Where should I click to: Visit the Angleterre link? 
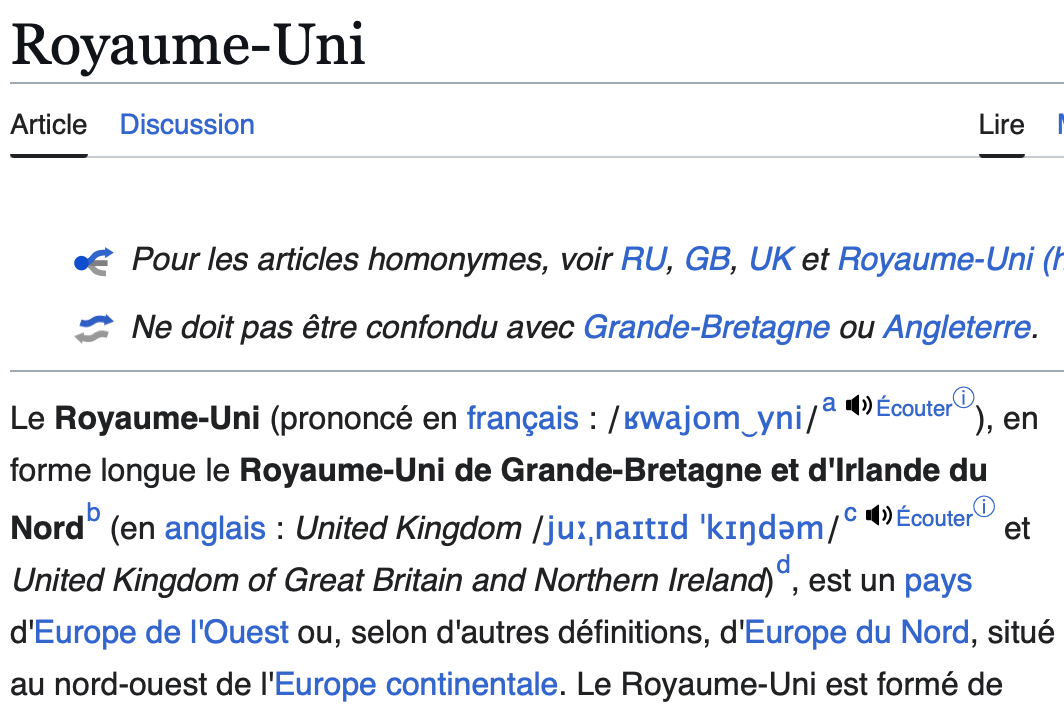coord(955,327)
